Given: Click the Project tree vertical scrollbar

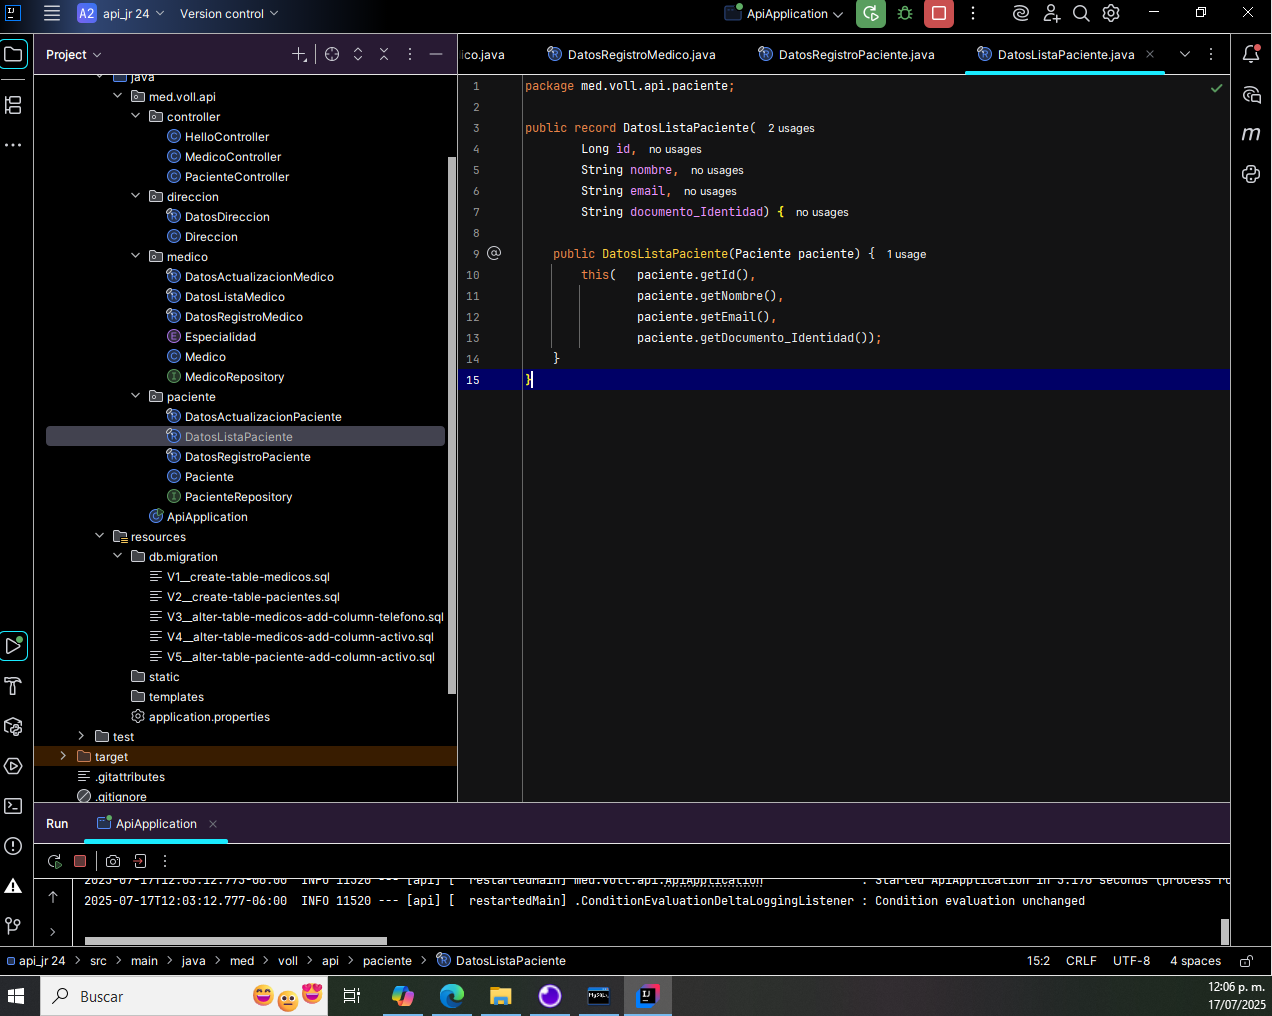Looking at the screenshot, I should [452, 425].
